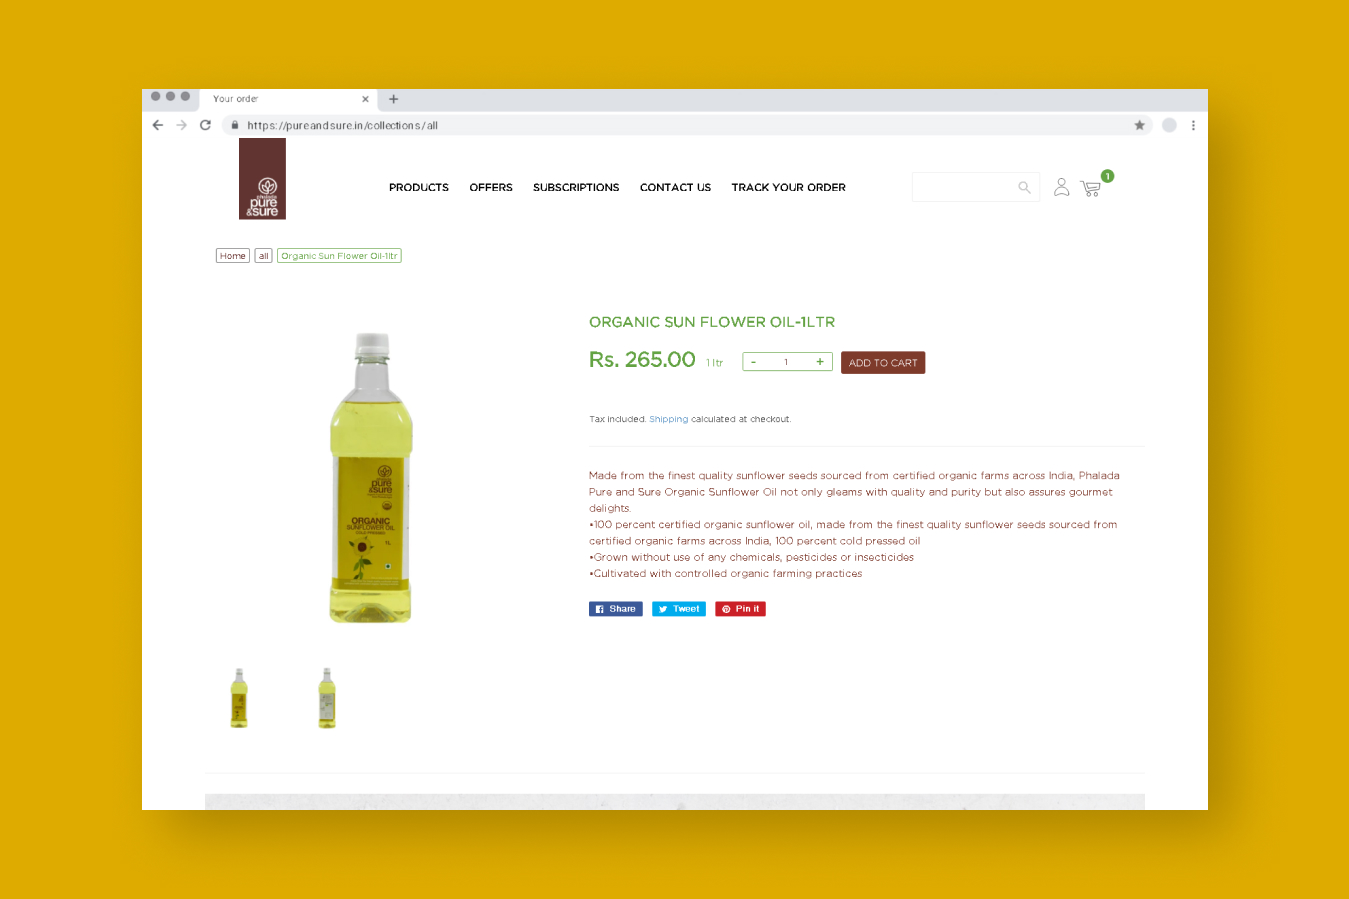1349x899 pixels.
Task: Reload the page using browser refresh icon
Action: pyautogui.click(x=205, y=125)
